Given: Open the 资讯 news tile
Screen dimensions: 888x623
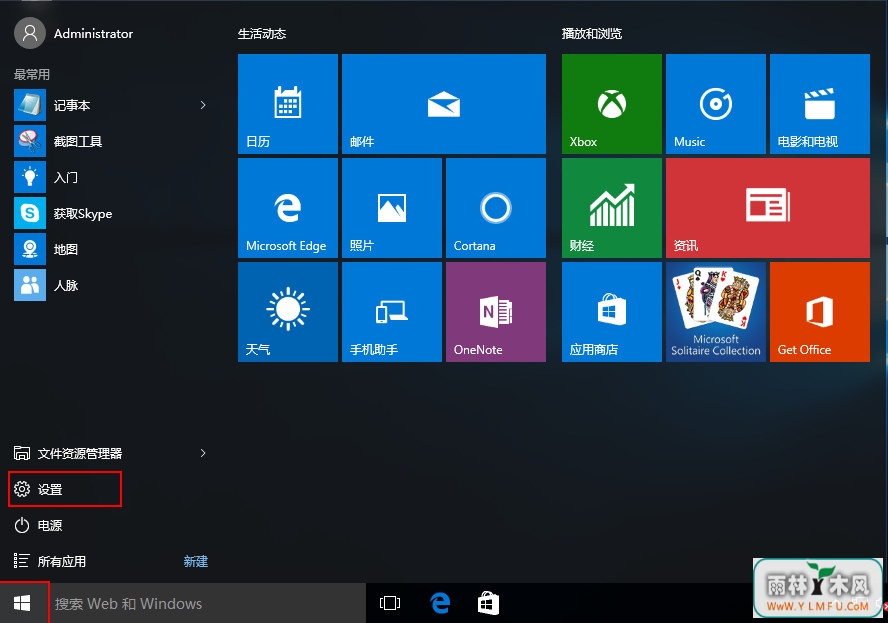Looking at the screenshot, I should point(768,208).
